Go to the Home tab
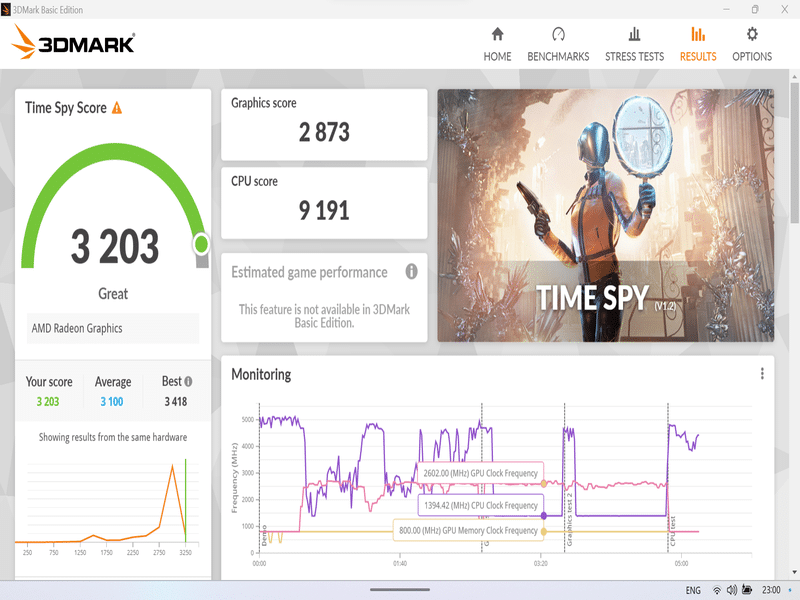 click(497, 44)
